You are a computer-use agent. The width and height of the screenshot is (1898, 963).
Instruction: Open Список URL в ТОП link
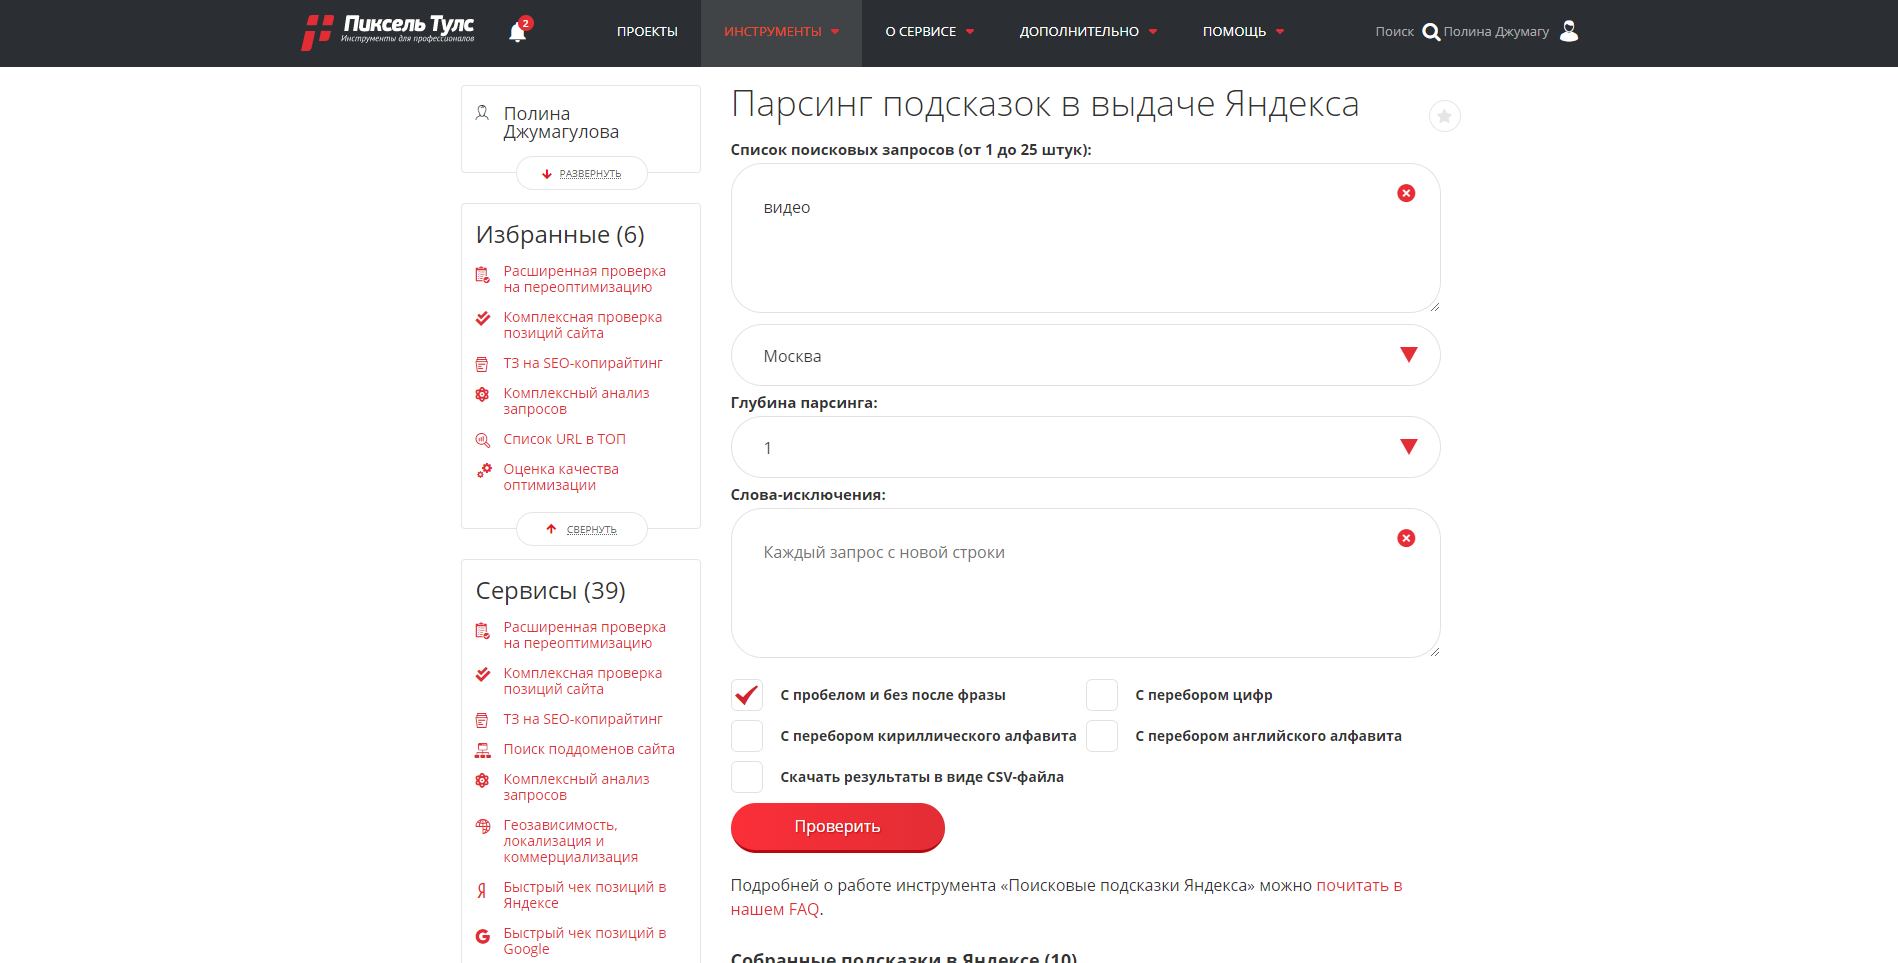[564, 439]
